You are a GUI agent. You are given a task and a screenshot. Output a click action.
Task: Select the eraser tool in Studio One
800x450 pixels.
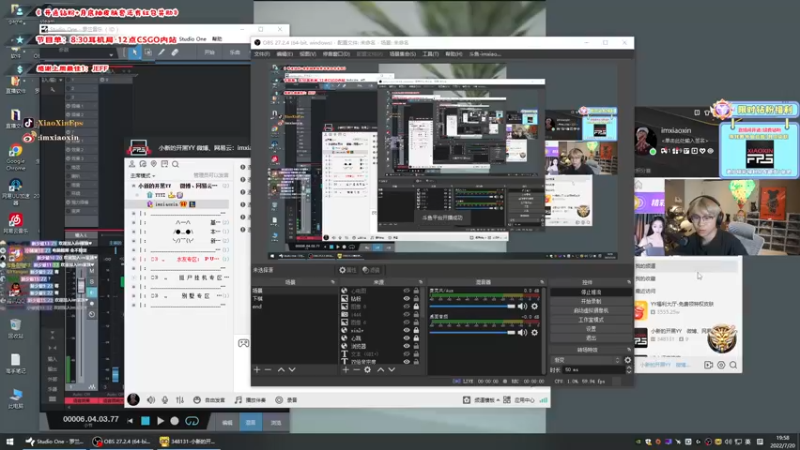point(174,52)
